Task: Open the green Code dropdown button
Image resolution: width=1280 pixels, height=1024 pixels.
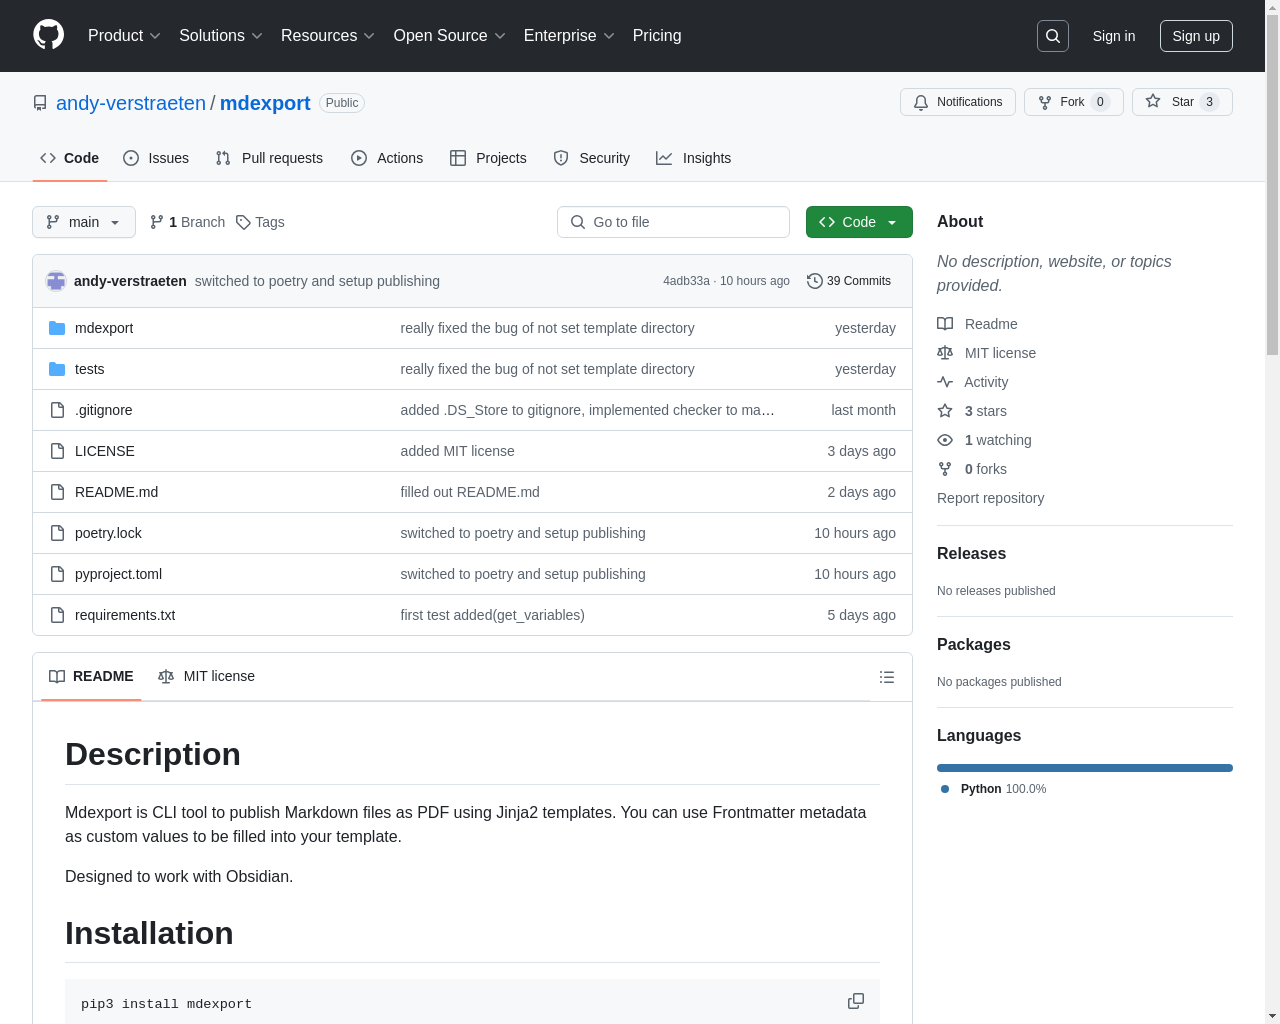Action: coord(859,222)
